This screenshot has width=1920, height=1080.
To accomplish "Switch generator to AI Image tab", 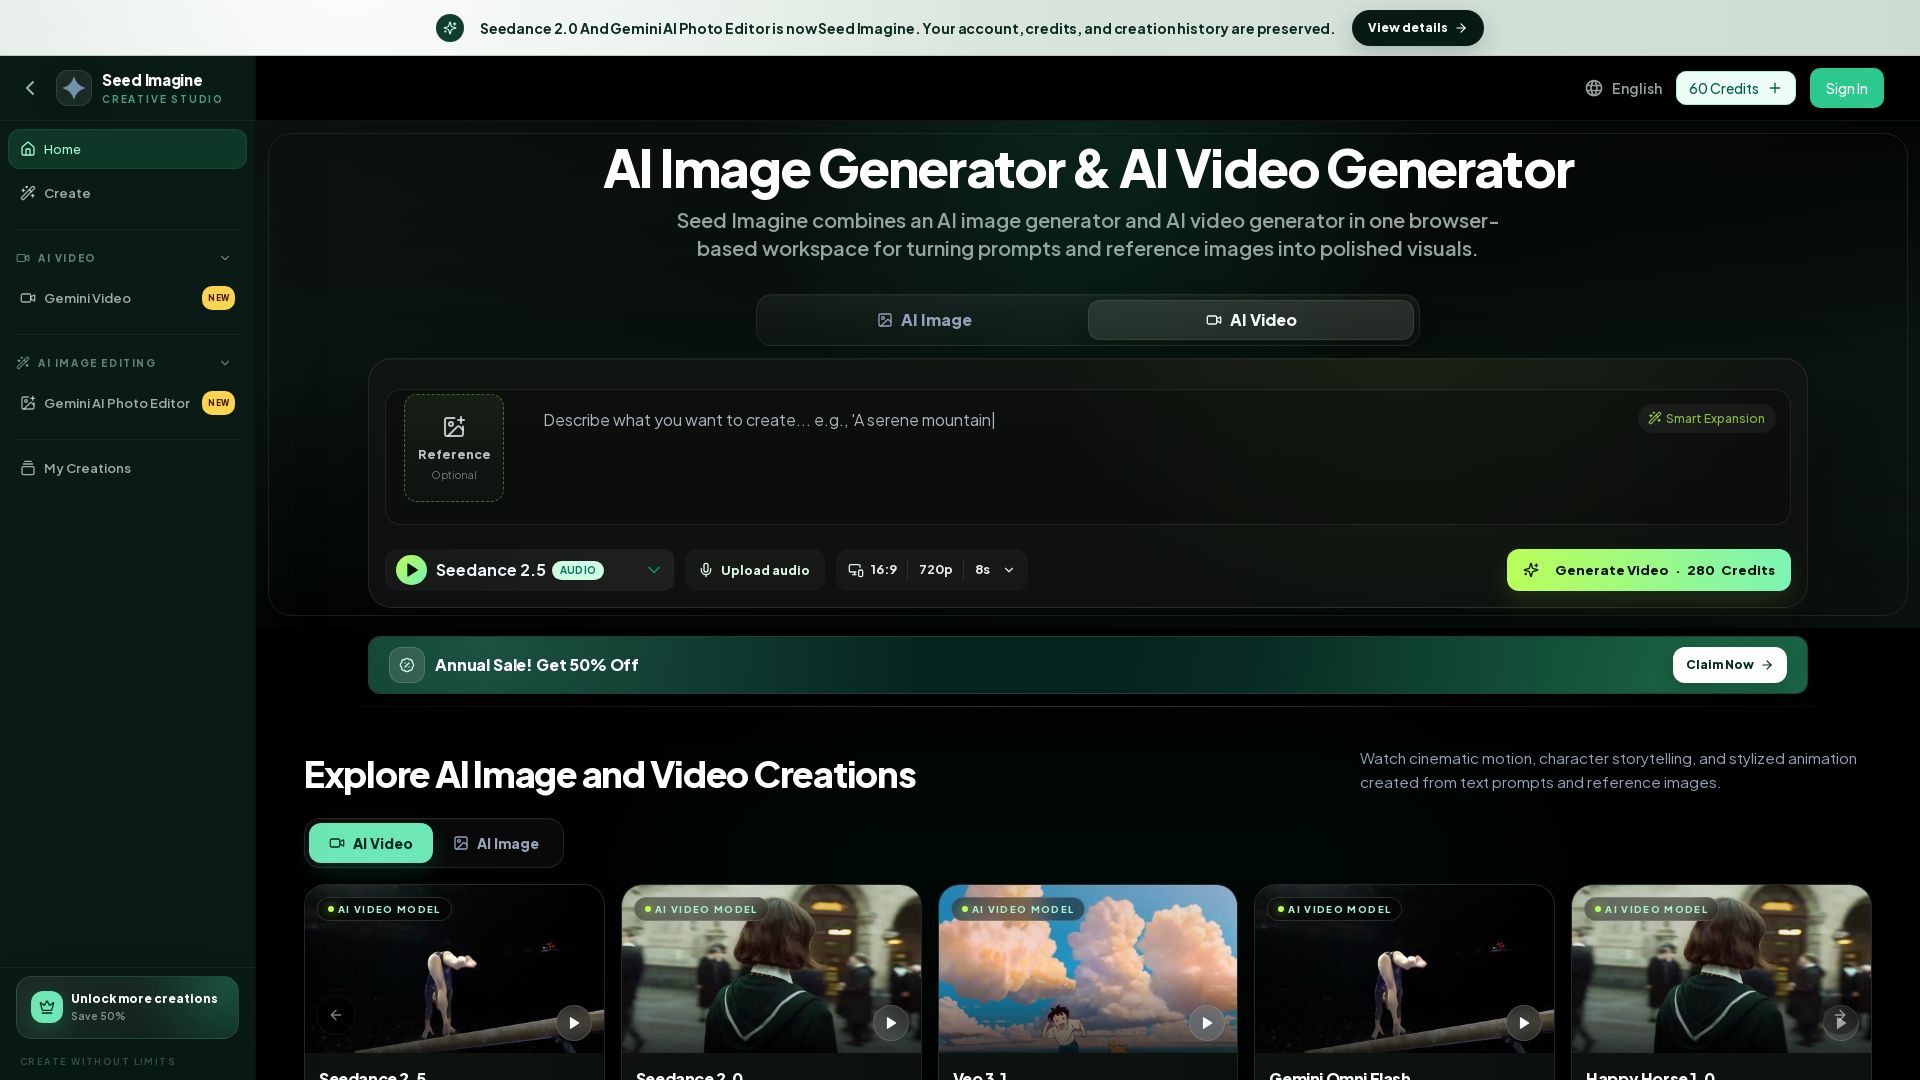I will click(x=924, y=320).
